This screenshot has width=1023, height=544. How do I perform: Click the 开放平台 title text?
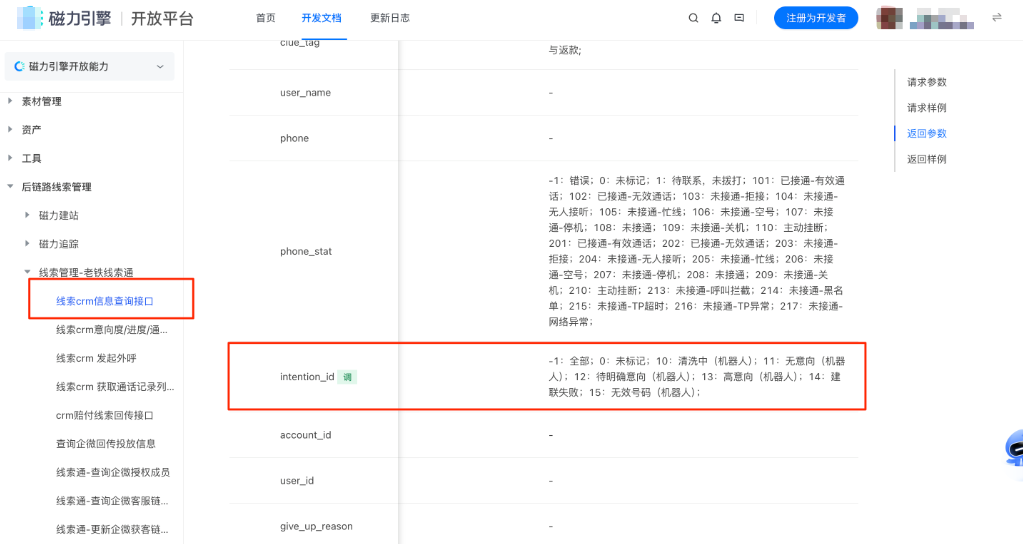click(x=162, y=18)
